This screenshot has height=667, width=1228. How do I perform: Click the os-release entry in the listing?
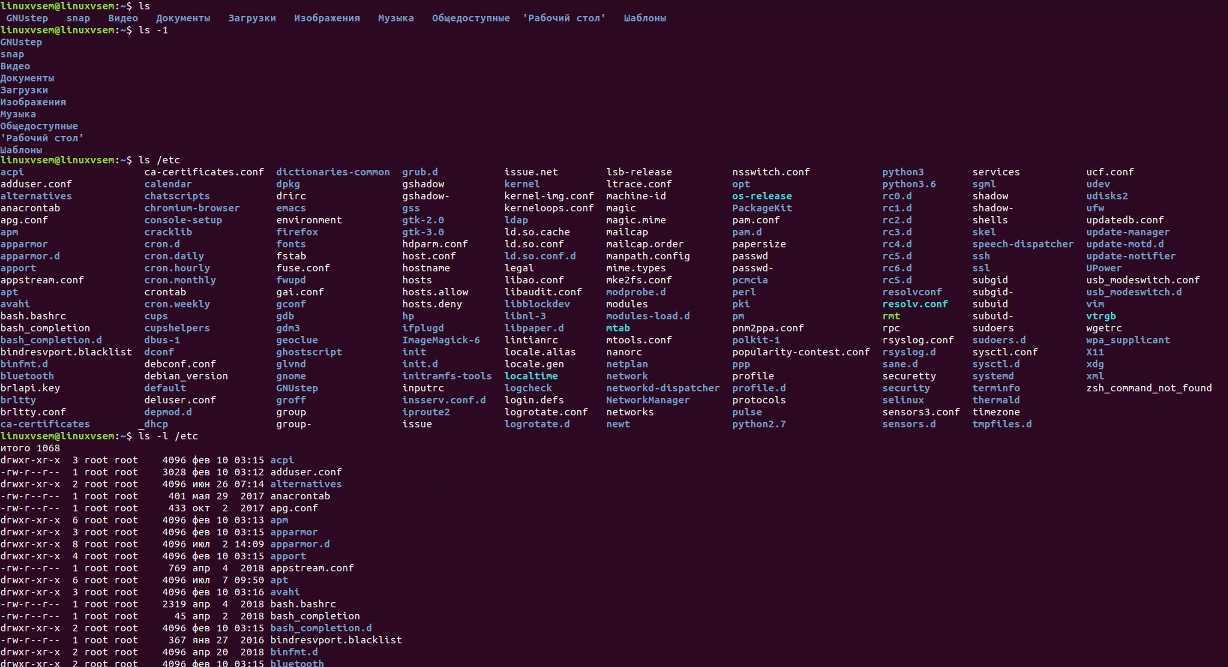point(761,196)
